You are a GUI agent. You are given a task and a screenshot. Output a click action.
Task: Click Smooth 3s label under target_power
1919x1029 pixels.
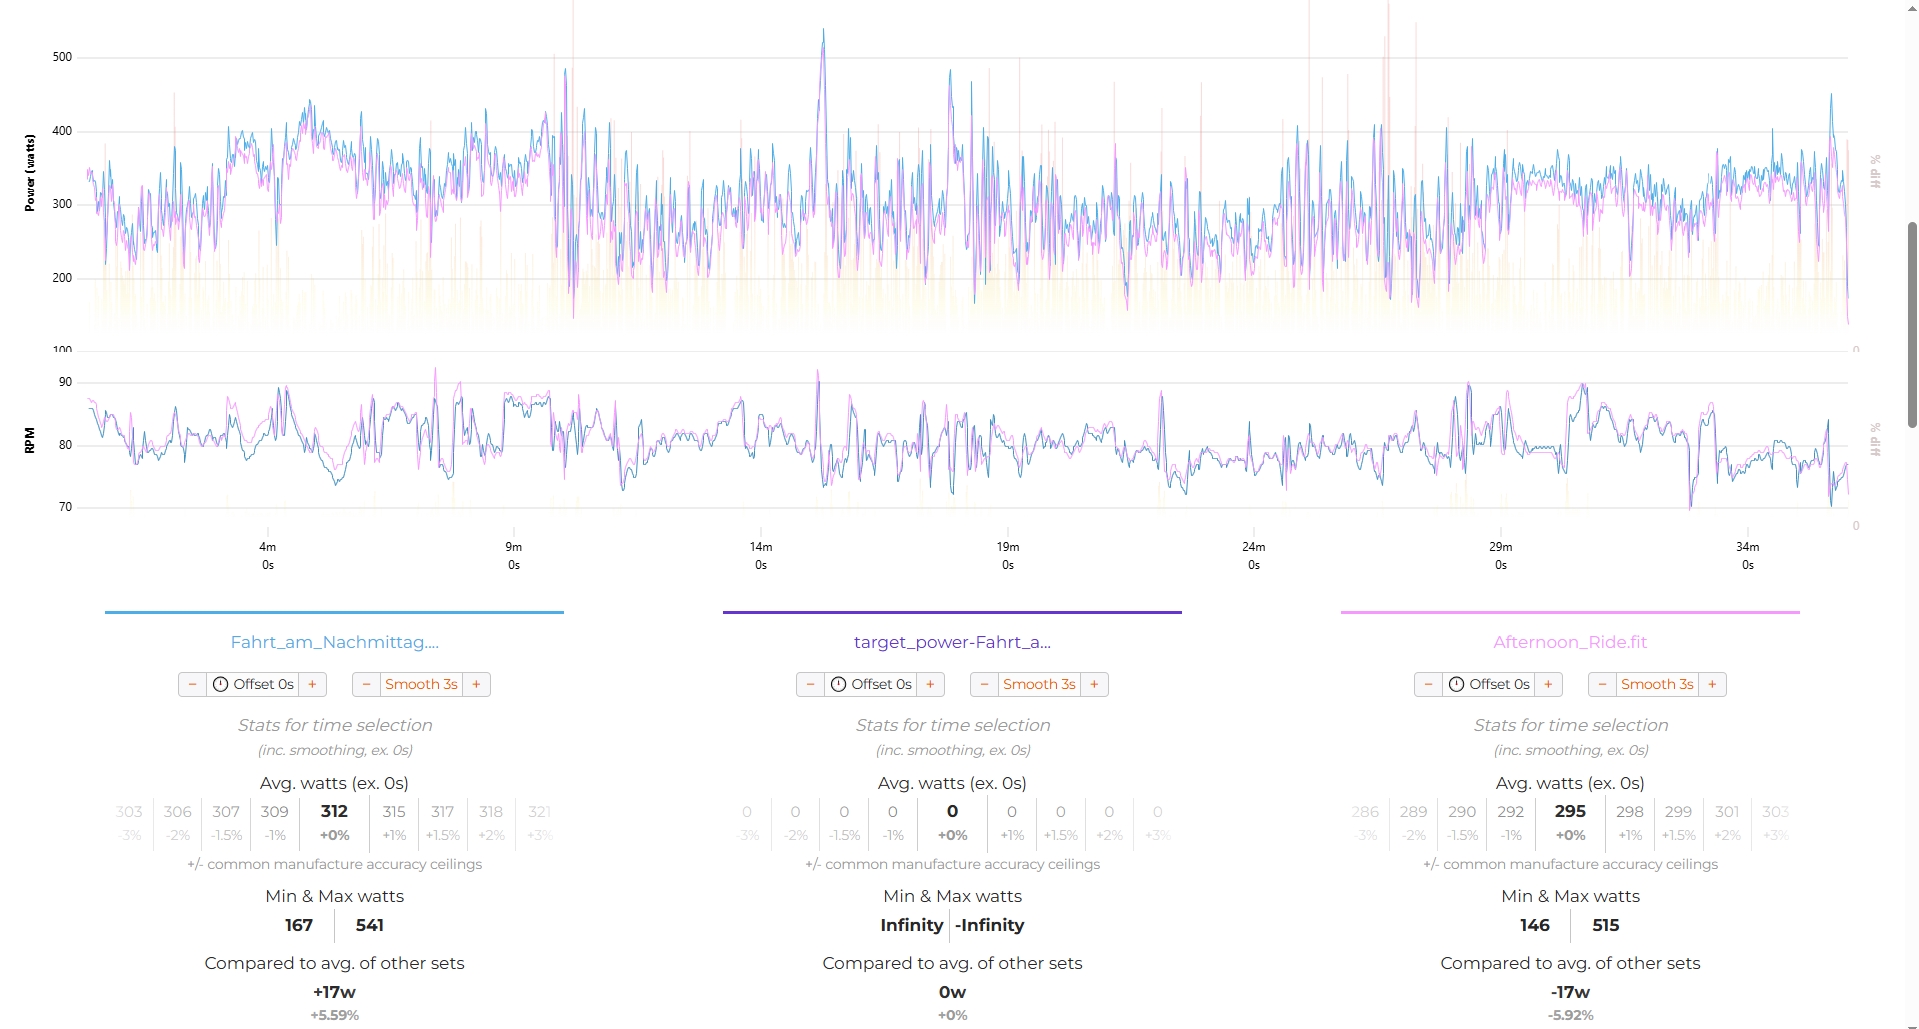coord(1039,684)
